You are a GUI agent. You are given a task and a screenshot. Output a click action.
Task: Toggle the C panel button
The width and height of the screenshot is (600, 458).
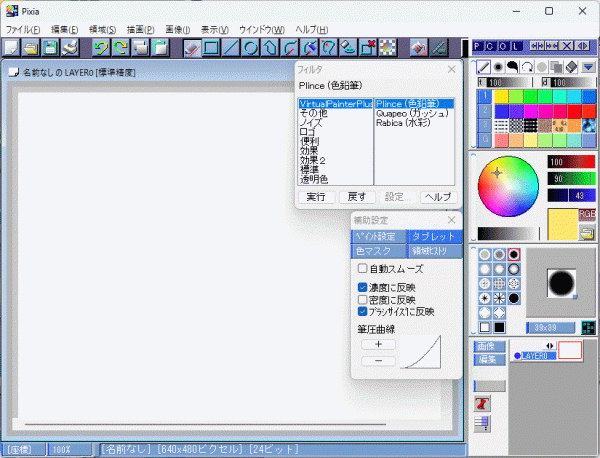coord(490,46)
